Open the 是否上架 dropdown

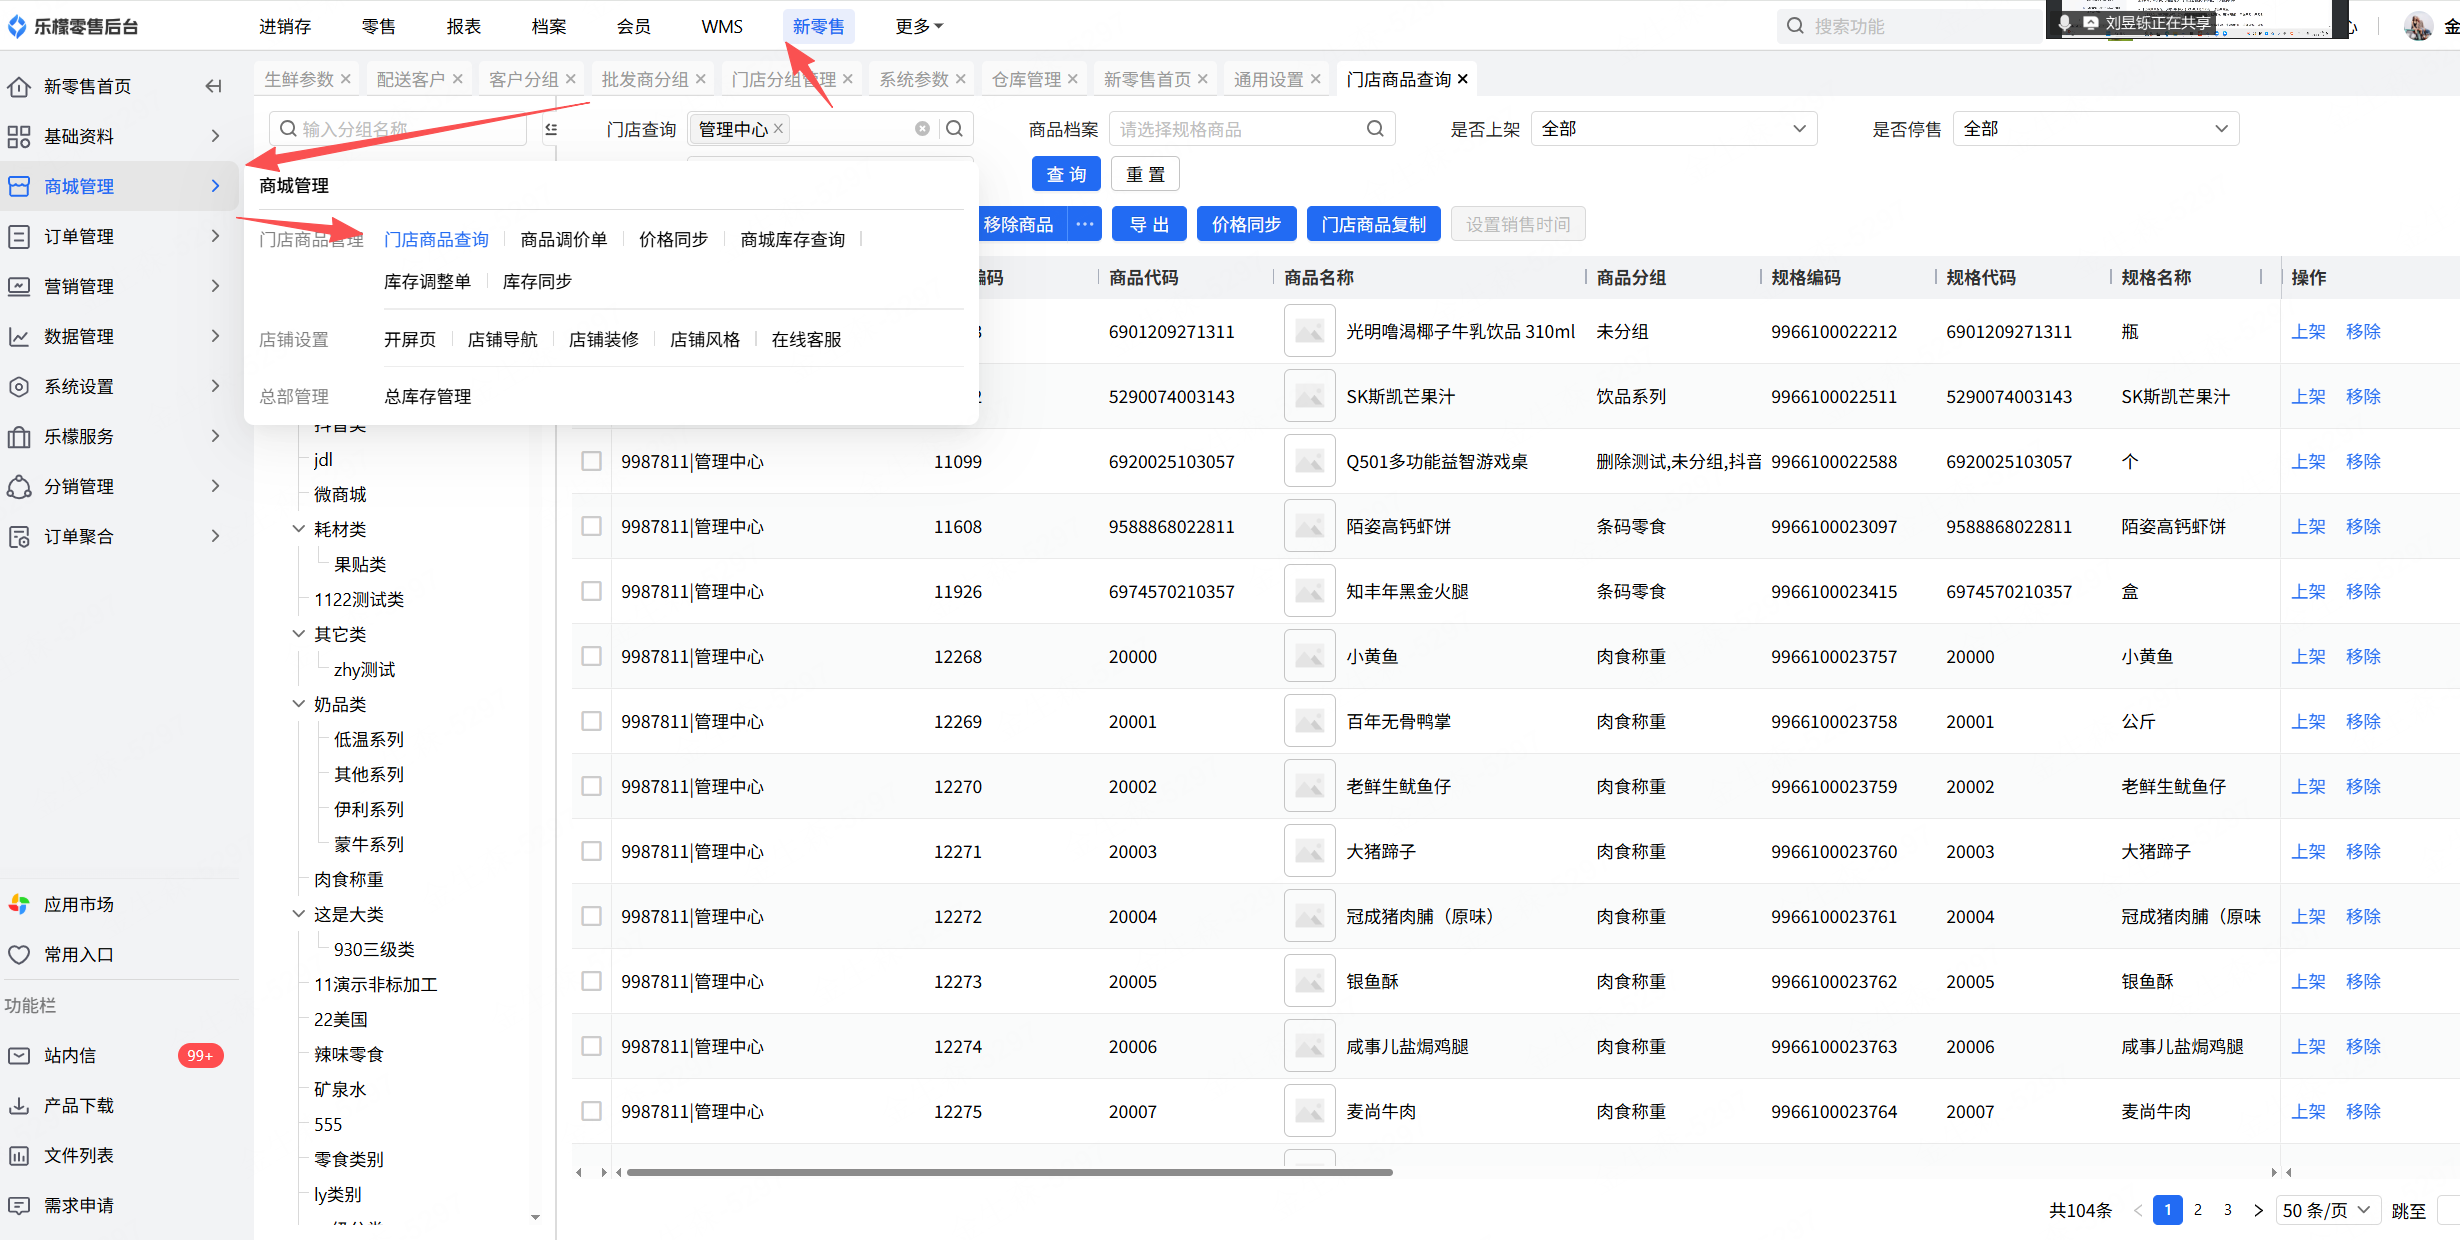coord(1673,129)
